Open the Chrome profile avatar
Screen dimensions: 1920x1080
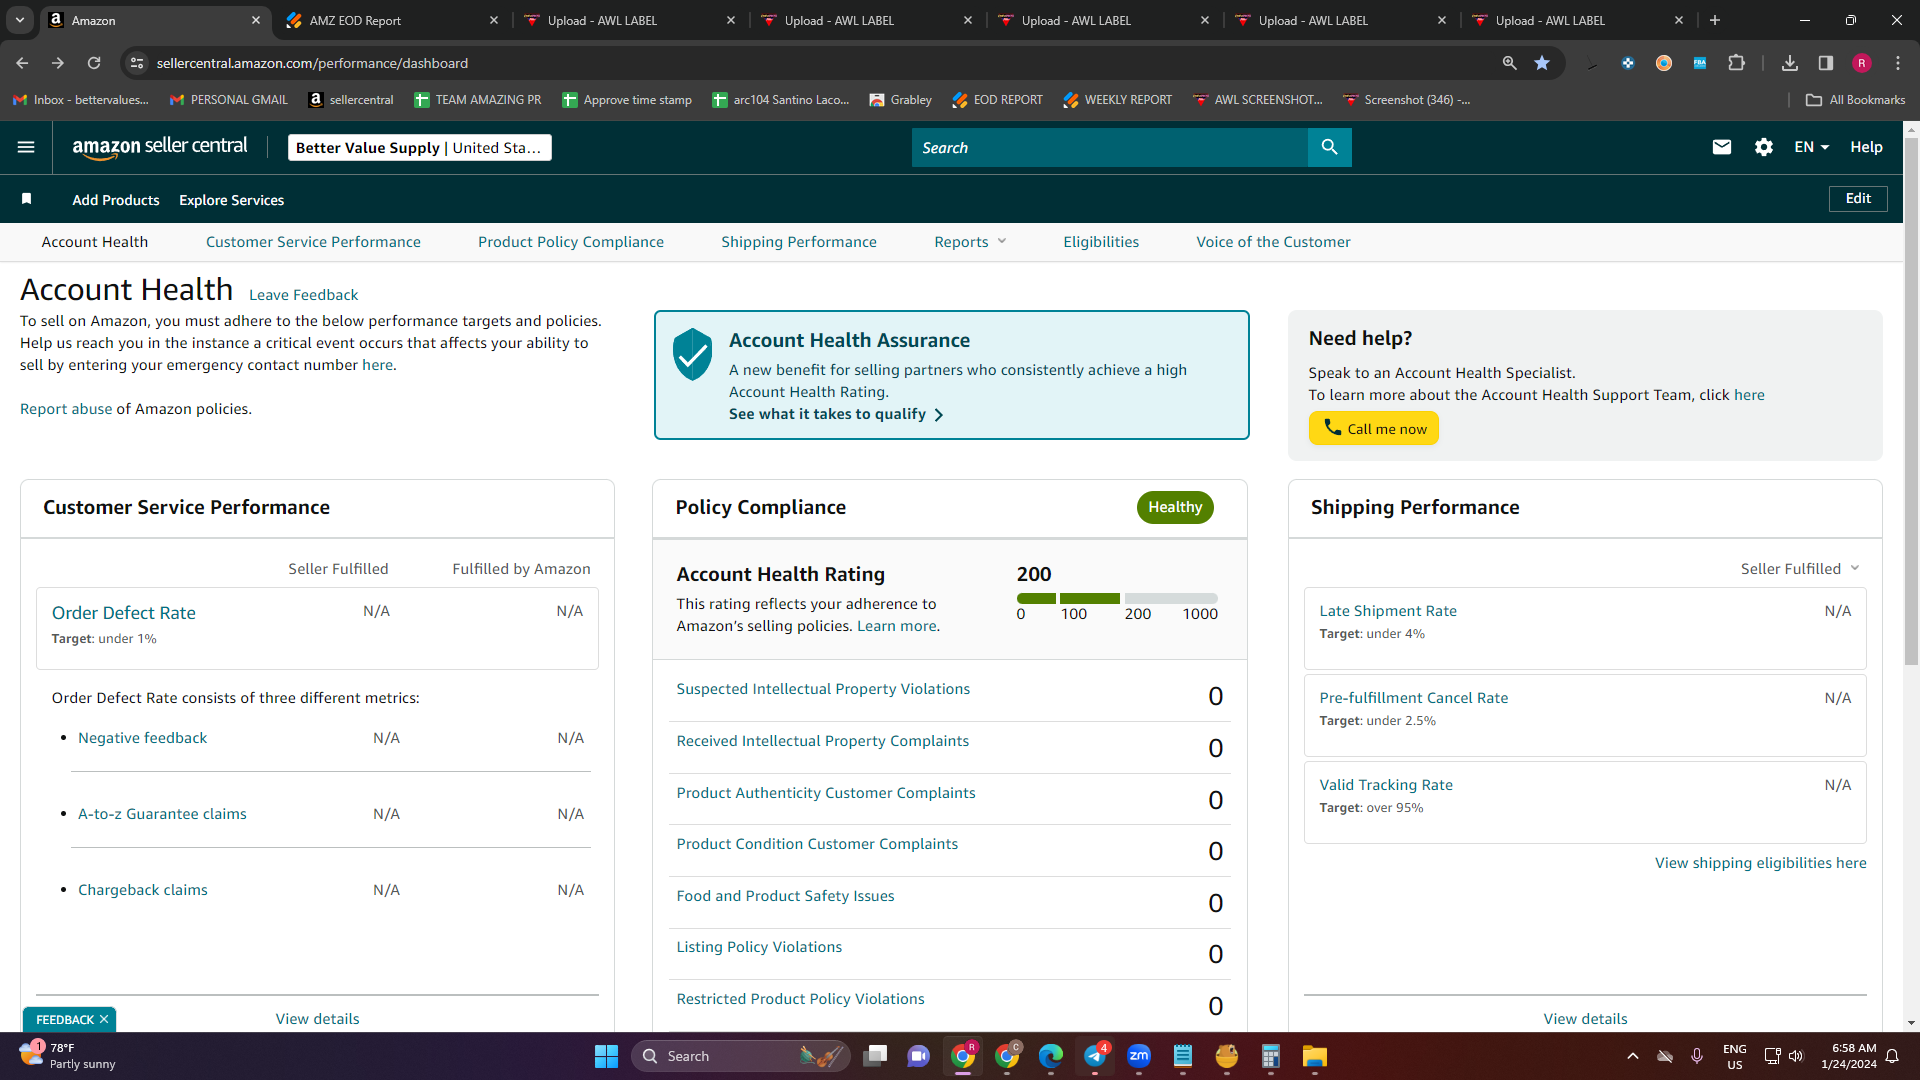(1862, 63)
